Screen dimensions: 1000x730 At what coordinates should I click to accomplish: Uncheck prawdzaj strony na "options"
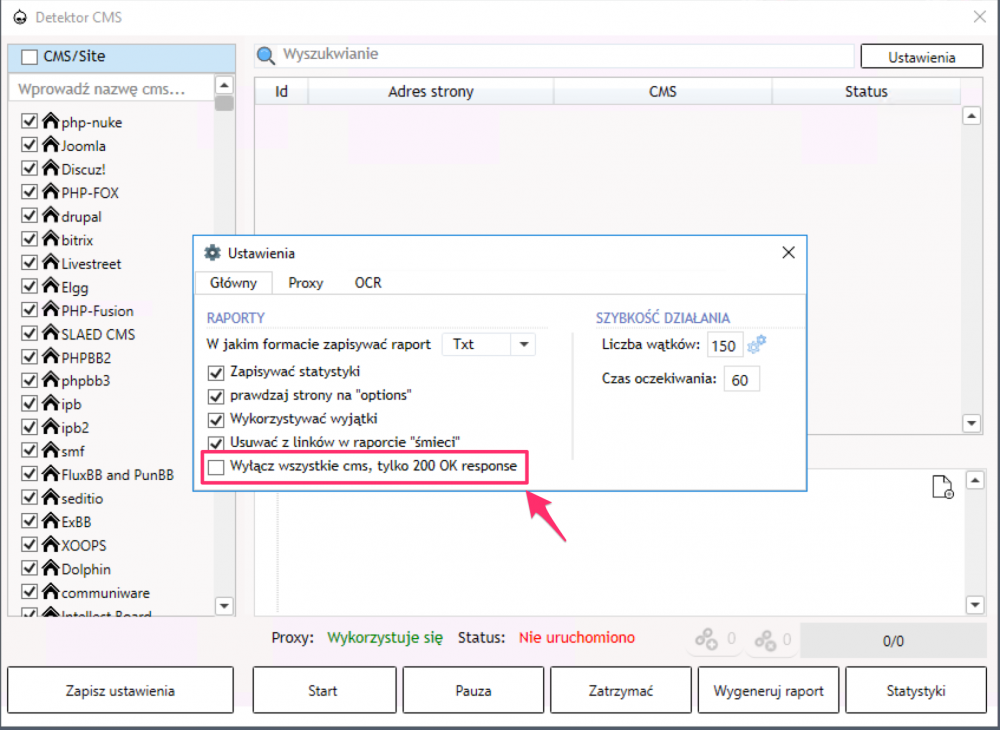tap(216, 396)
